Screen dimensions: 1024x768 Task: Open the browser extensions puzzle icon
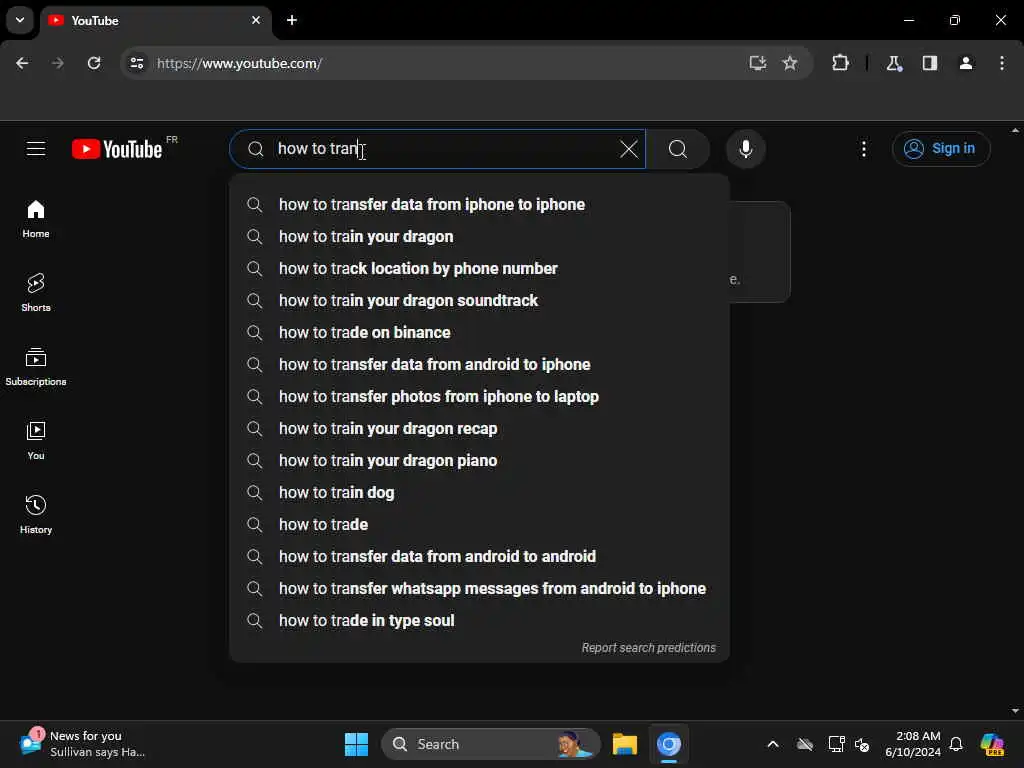tap(840, 63)
